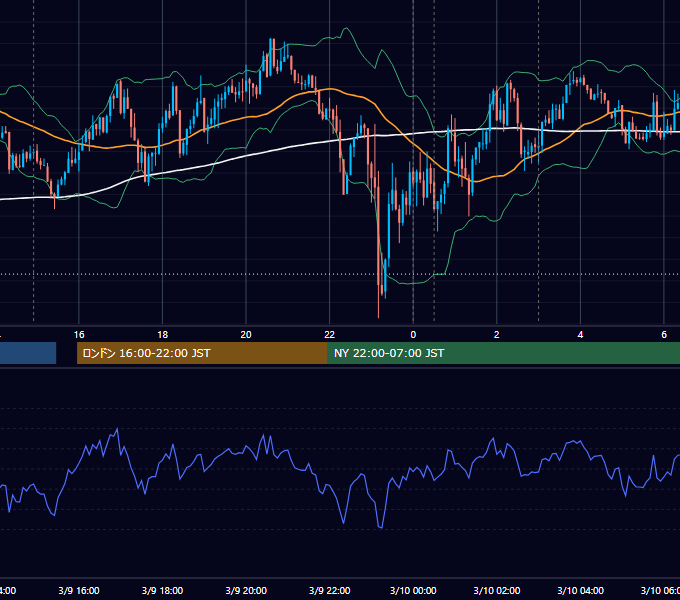The width and height of the screenshot is (680, 600).
Task: Click the 3/9 16:00 label on indicator axis
Action: coord(79,590)
